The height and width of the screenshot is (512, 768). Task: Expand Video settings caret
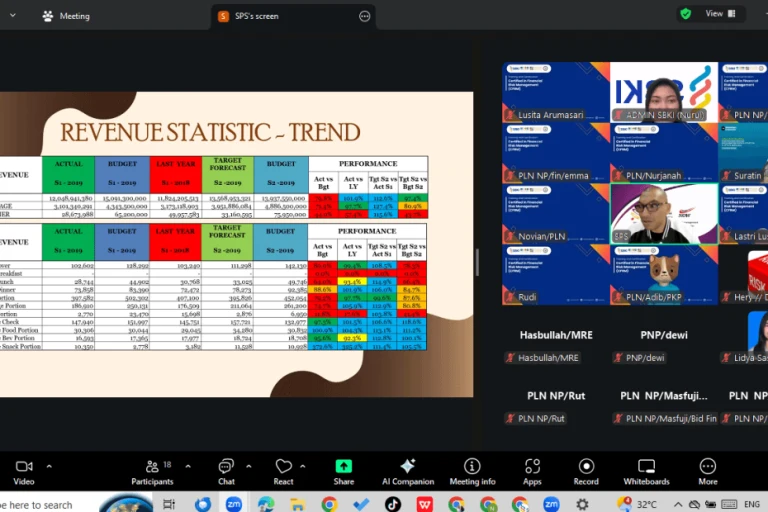tap(49, 466)
